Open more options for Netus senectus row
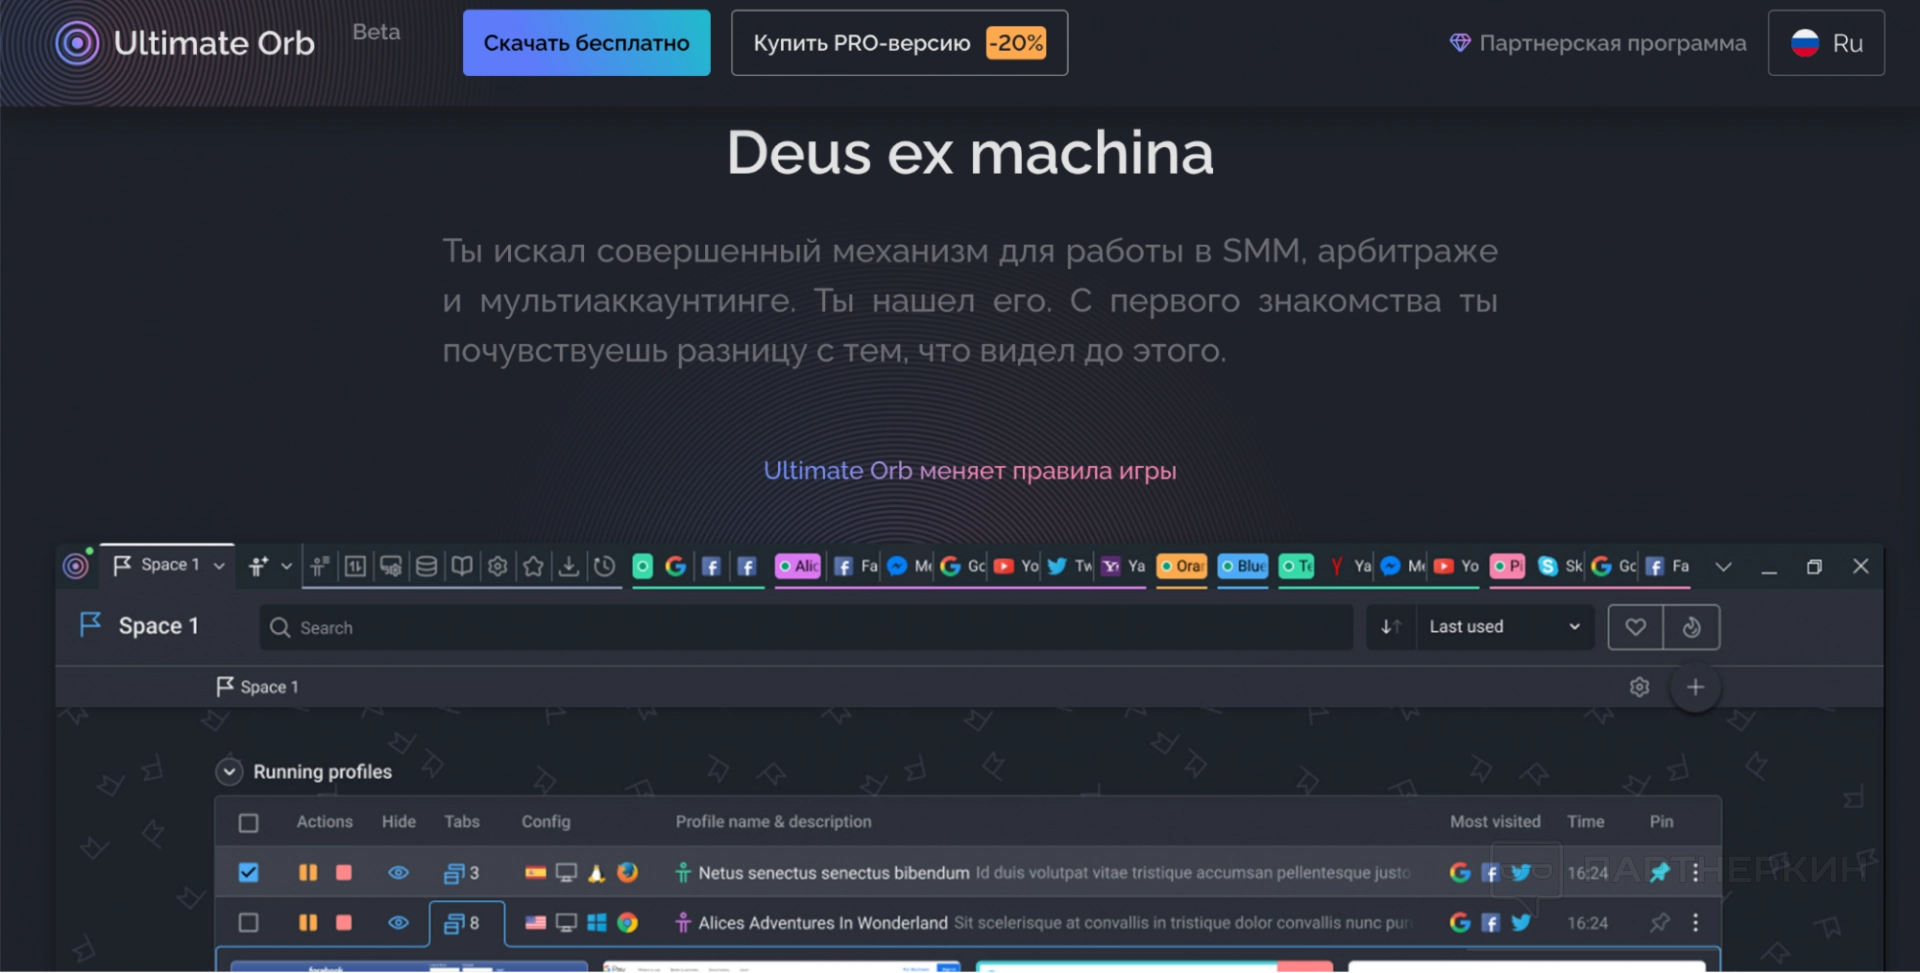The width and height of the screenshot is (1920, 973). 1695,873
